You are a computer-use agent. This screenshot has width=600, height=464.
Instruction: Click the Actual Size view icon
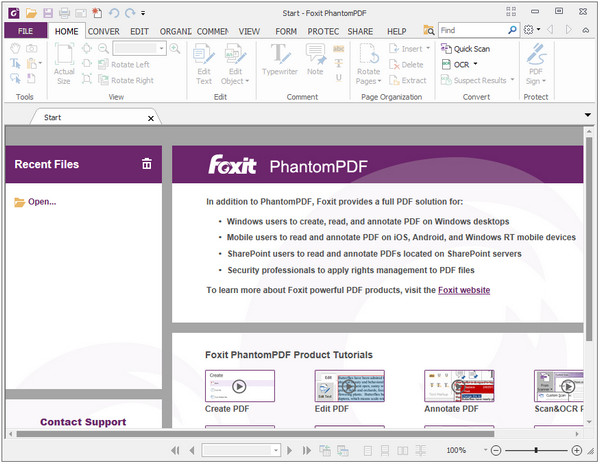coord(64,62)
